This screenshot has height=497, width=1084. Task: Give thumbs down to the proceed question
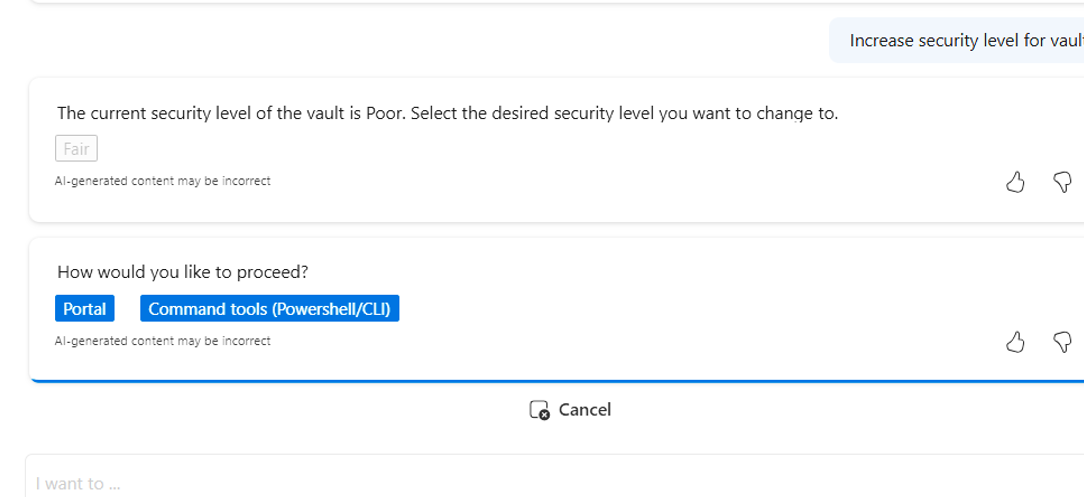click(1062, 342)
